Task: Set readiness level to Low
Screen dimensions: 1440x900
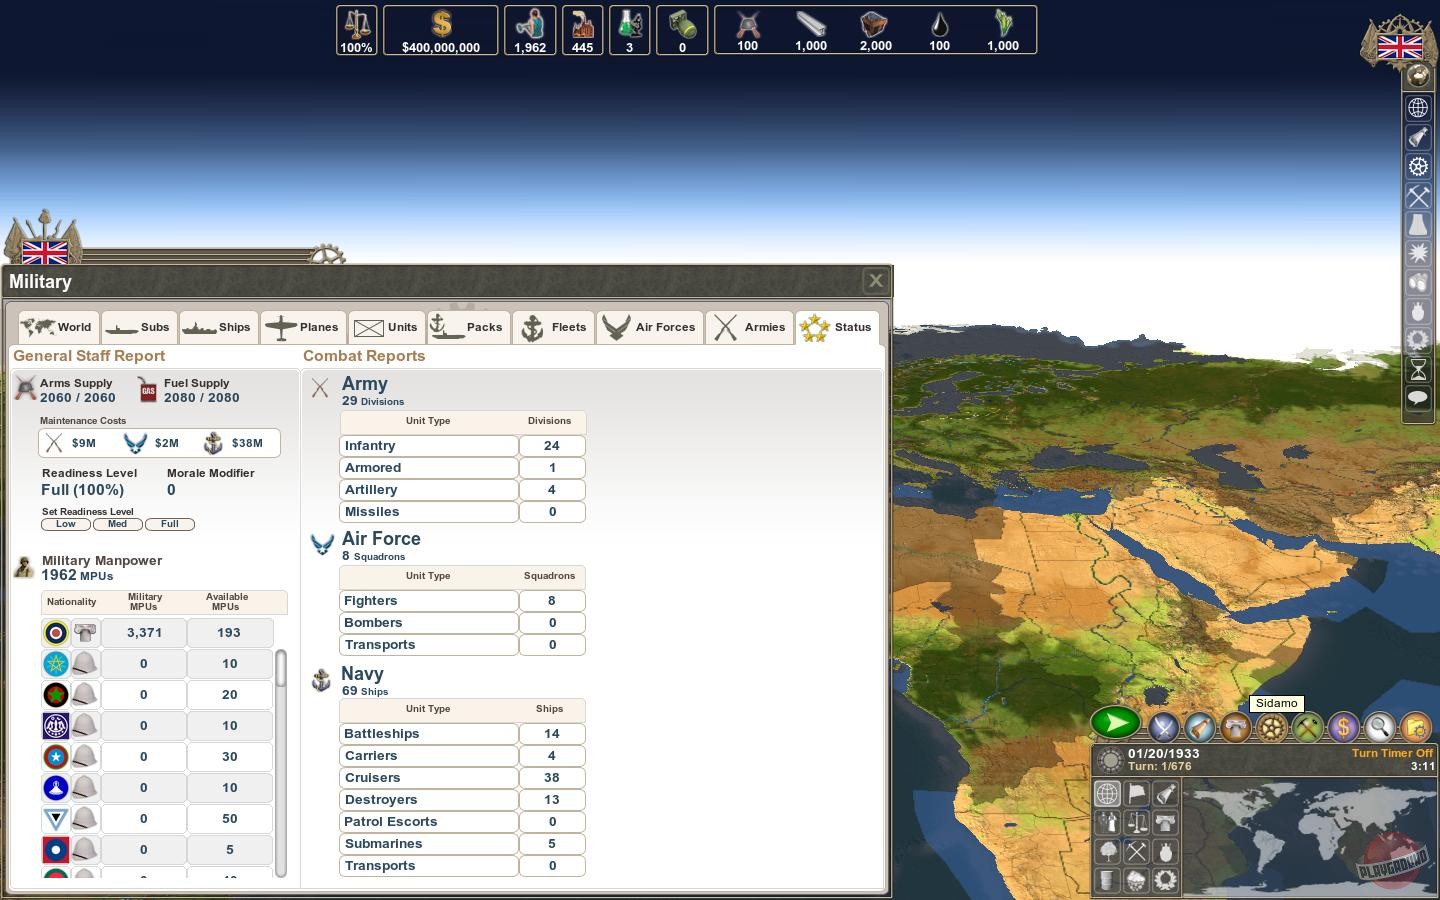Action: [65, 524]
